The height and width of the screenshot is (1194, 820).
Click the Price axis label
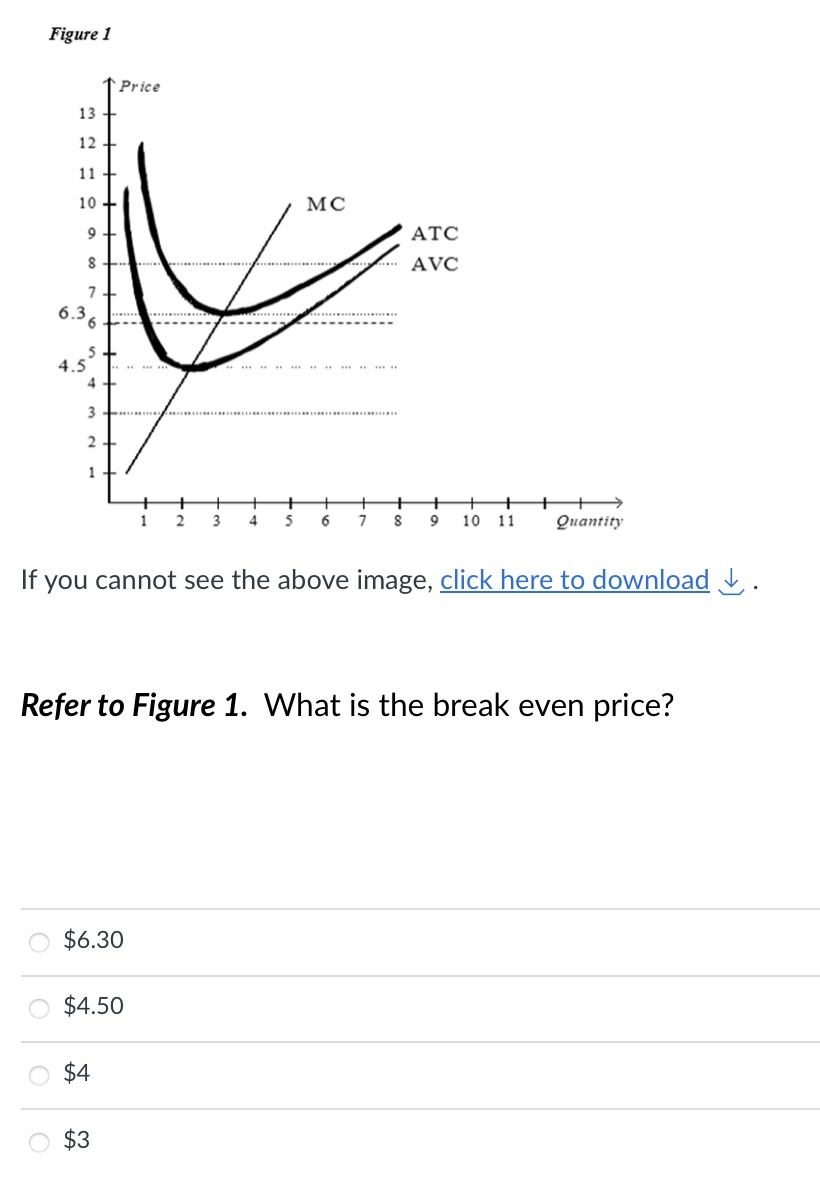click(x=140, y=87)
